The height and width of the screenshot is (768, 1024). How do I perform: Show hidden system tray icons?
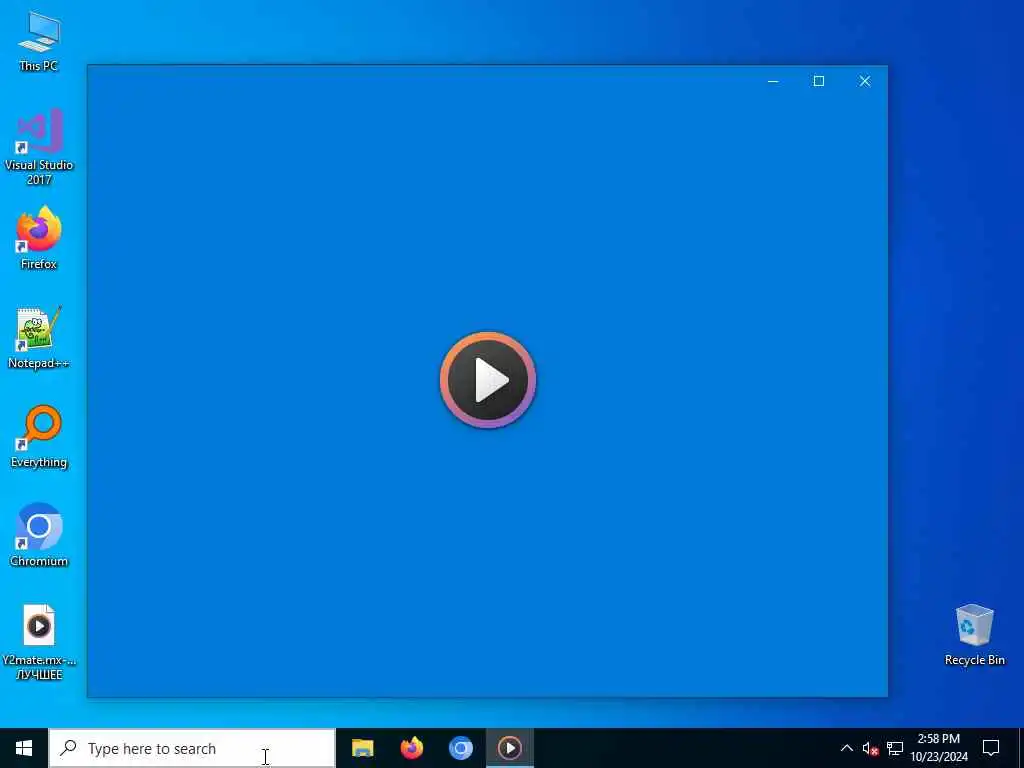coord(846,748)
